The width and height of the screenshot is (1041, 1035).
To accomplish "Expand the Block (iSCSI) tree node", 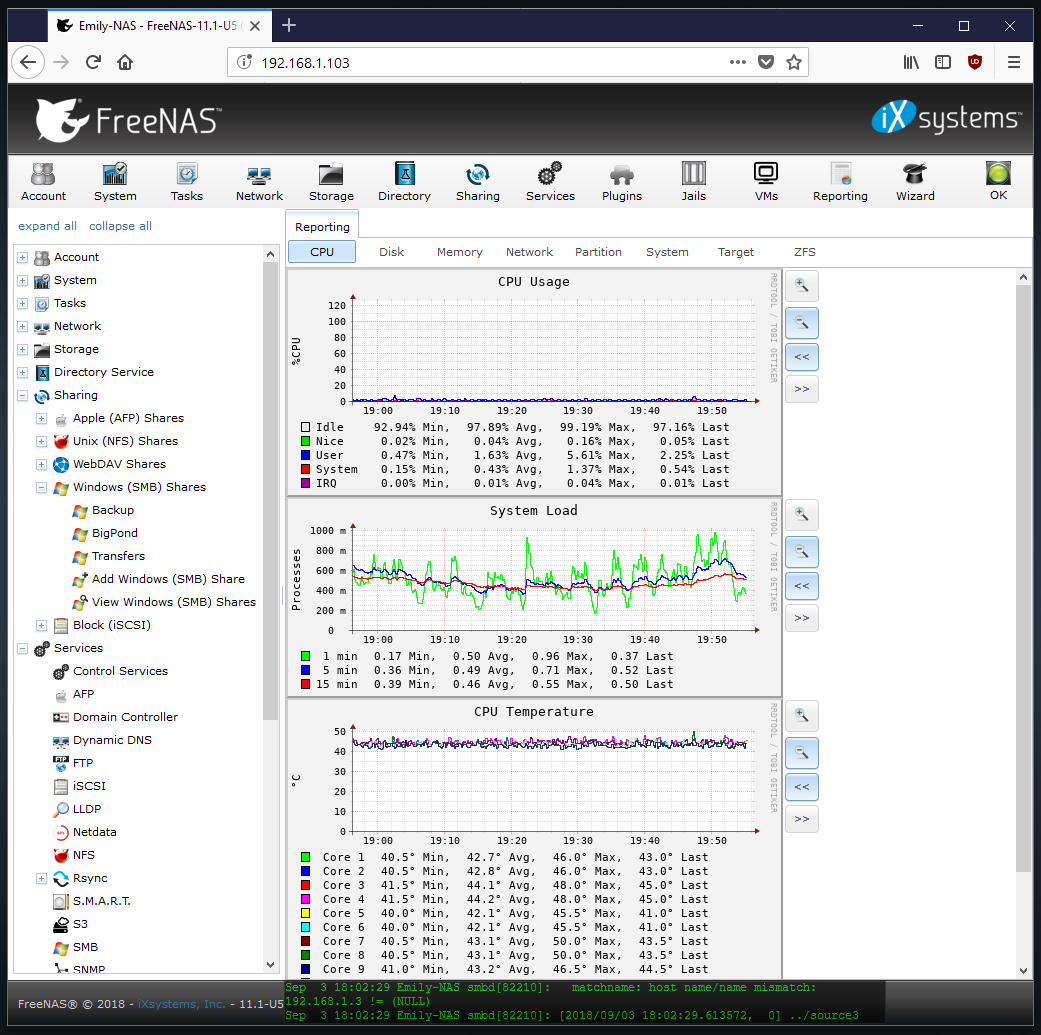I will [x=41, y=626].
